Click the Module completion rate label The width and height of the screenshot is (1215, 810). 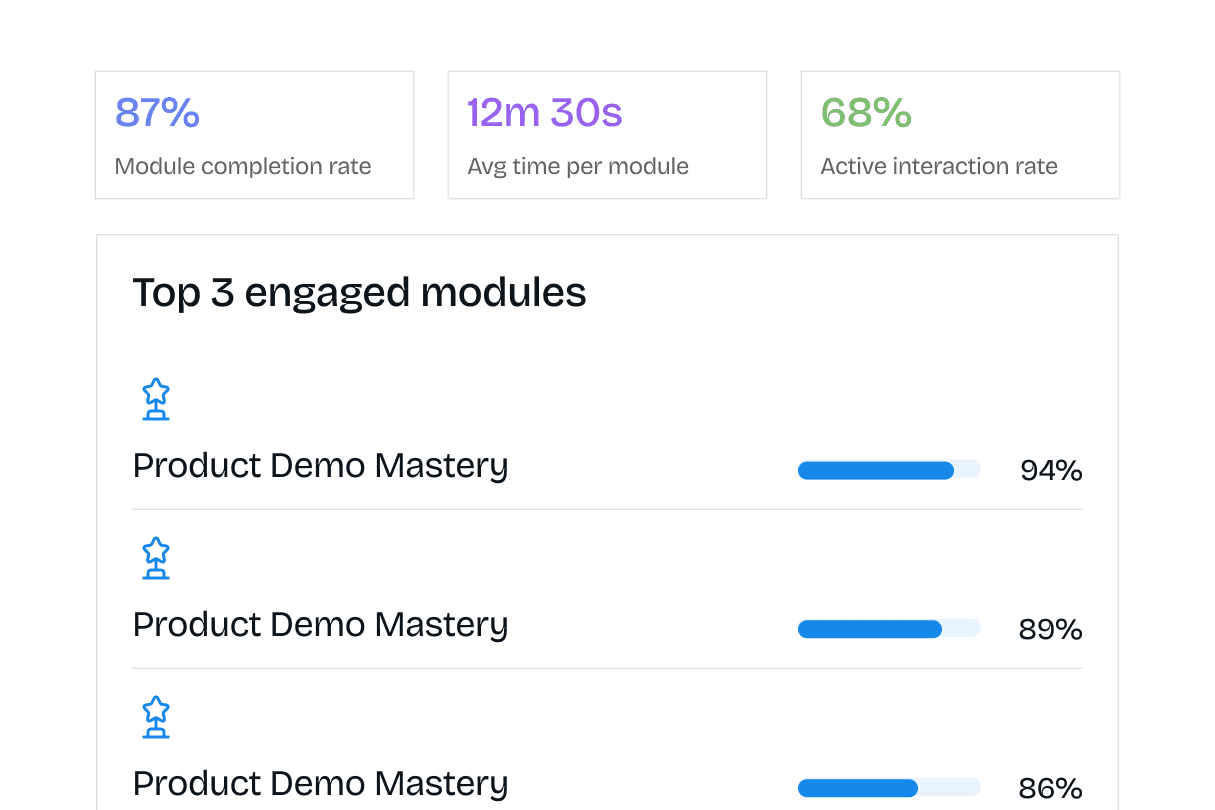243,166
